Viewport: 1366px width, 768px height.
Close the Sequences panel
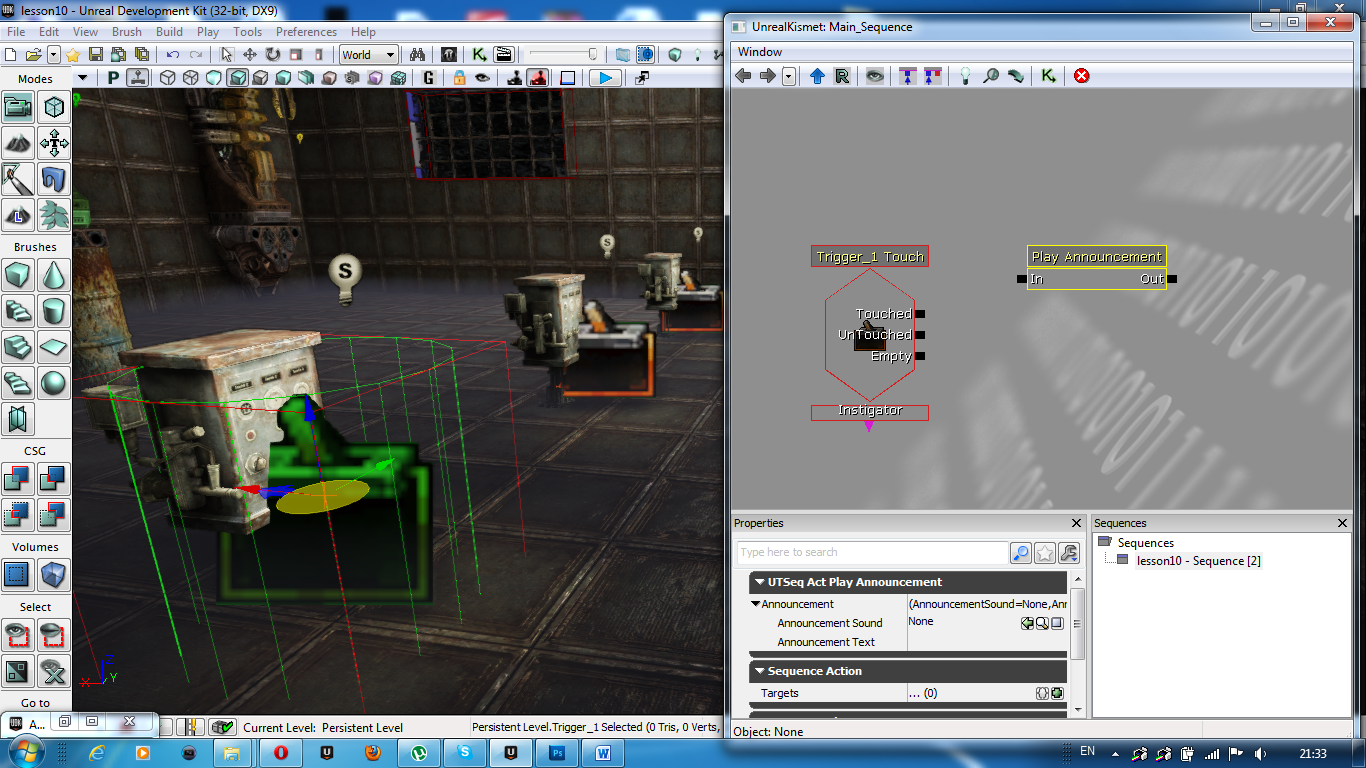click(1343, 523)
